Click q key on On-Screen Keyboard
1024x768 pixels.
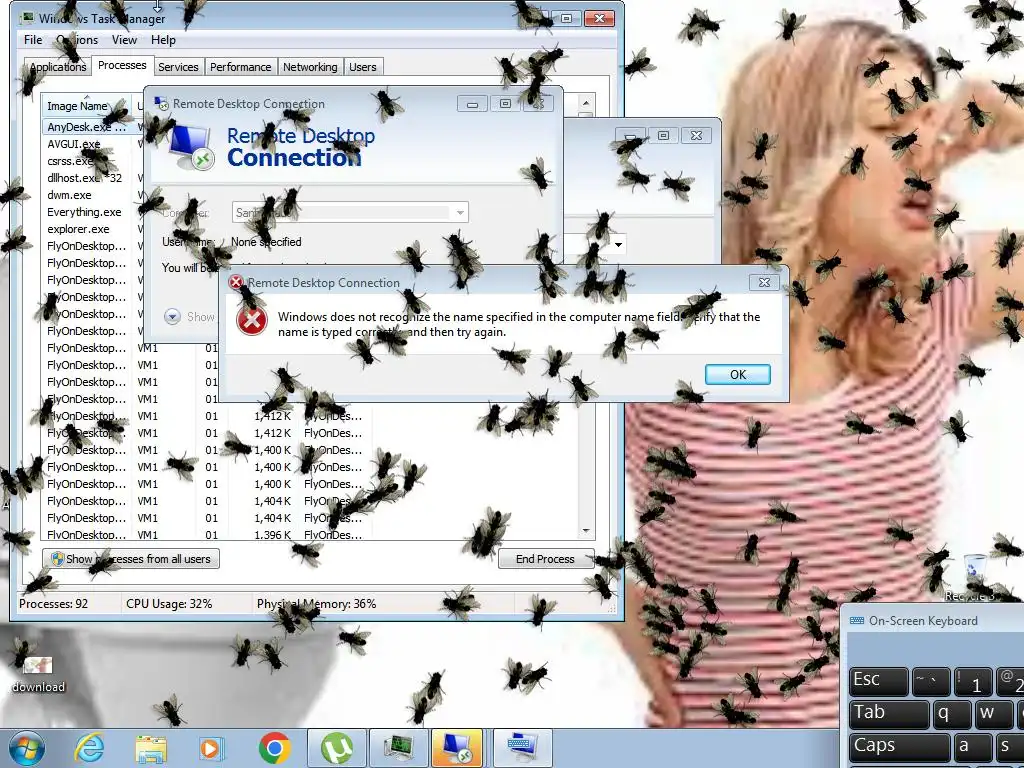(x=951, y=713)
